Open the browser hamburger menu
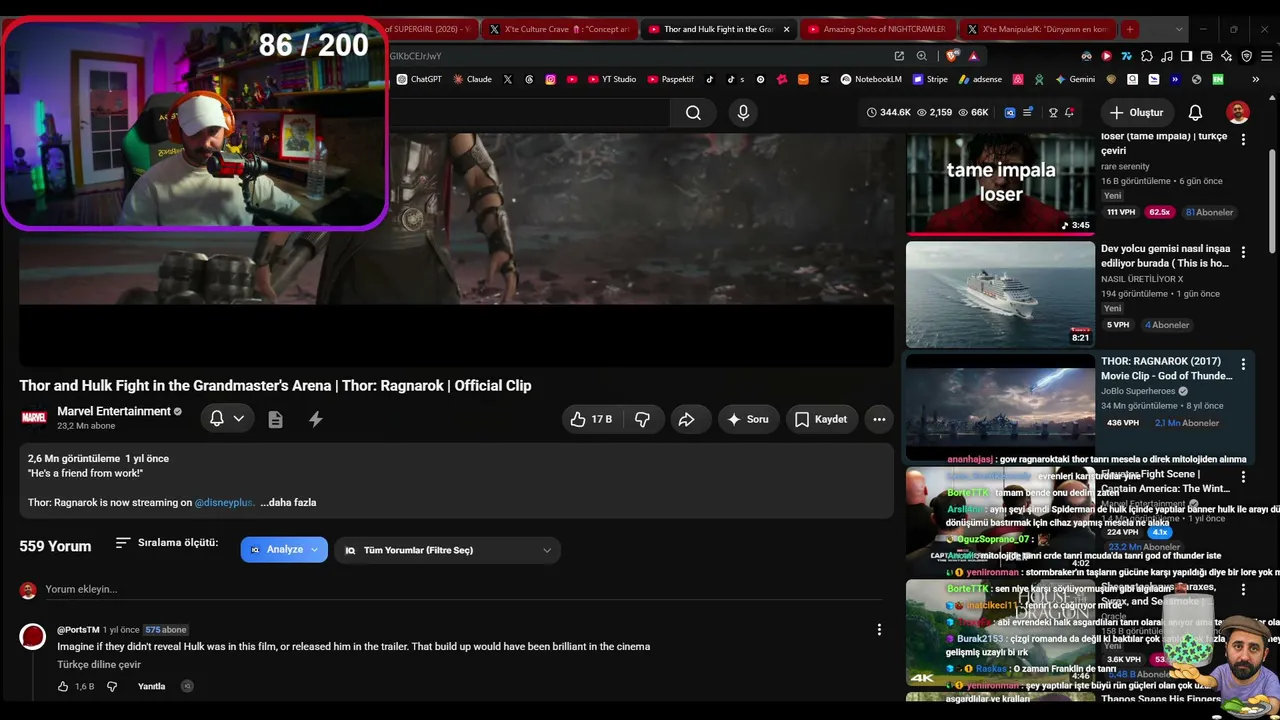 click(x=1265, y=56)
